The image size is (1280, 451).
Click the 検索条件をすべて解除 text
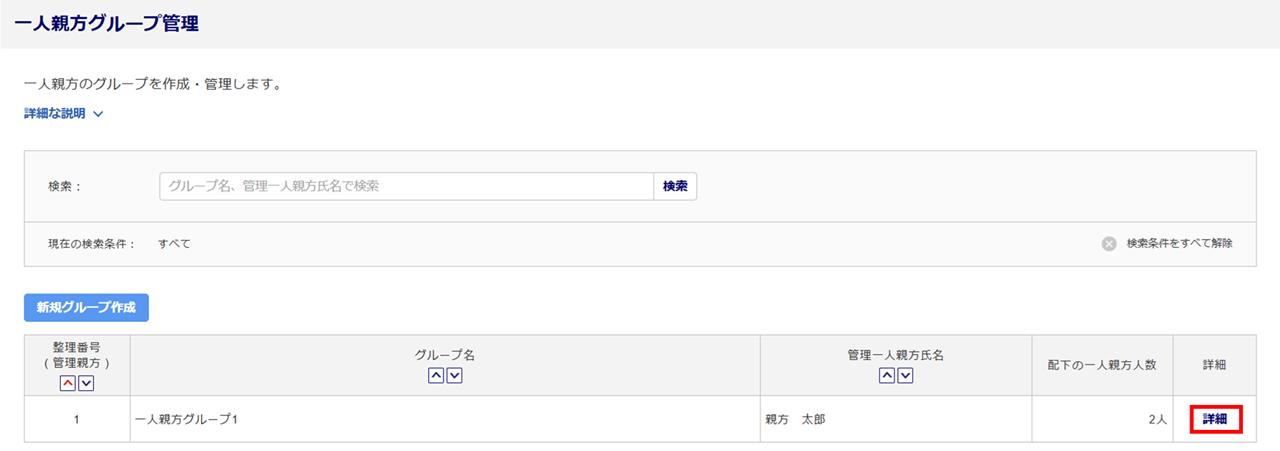[x=1179, y=244]
